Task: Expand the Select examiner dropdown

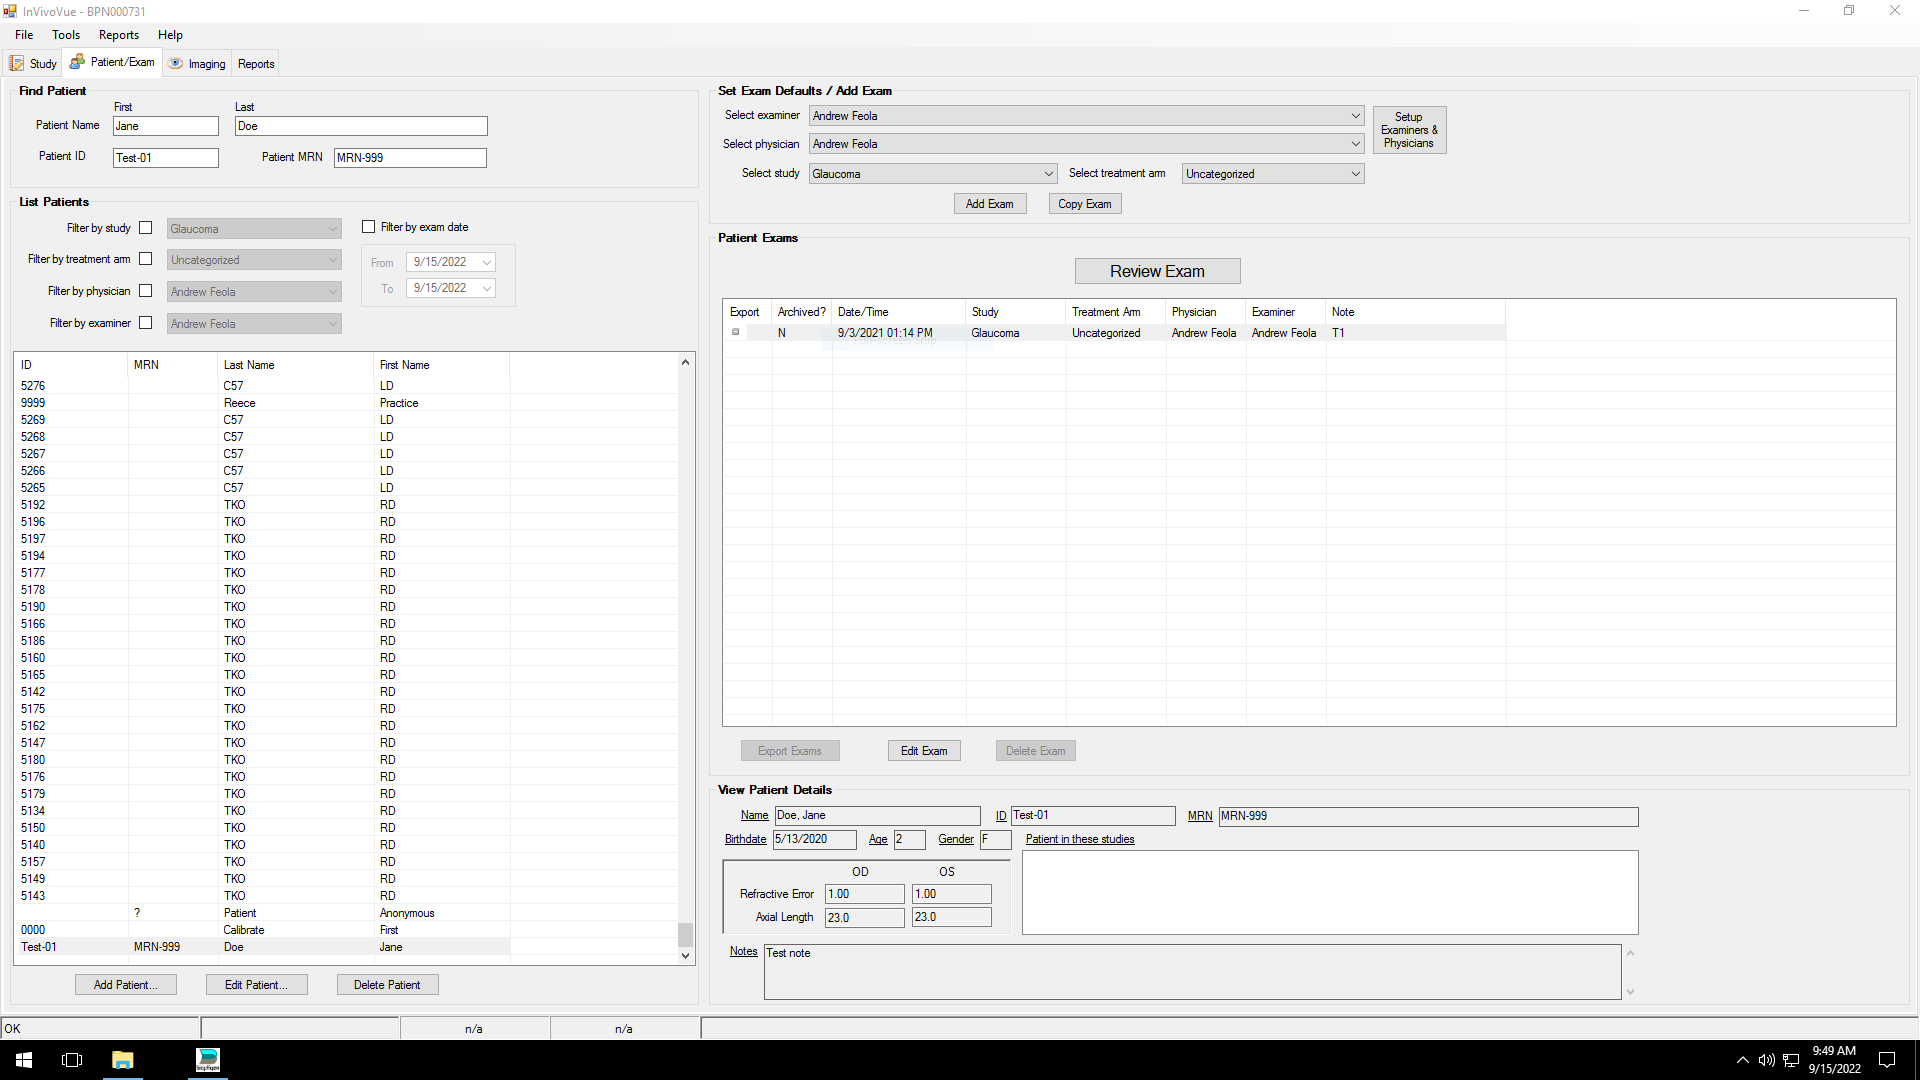Action: (x=1355, y=116)
